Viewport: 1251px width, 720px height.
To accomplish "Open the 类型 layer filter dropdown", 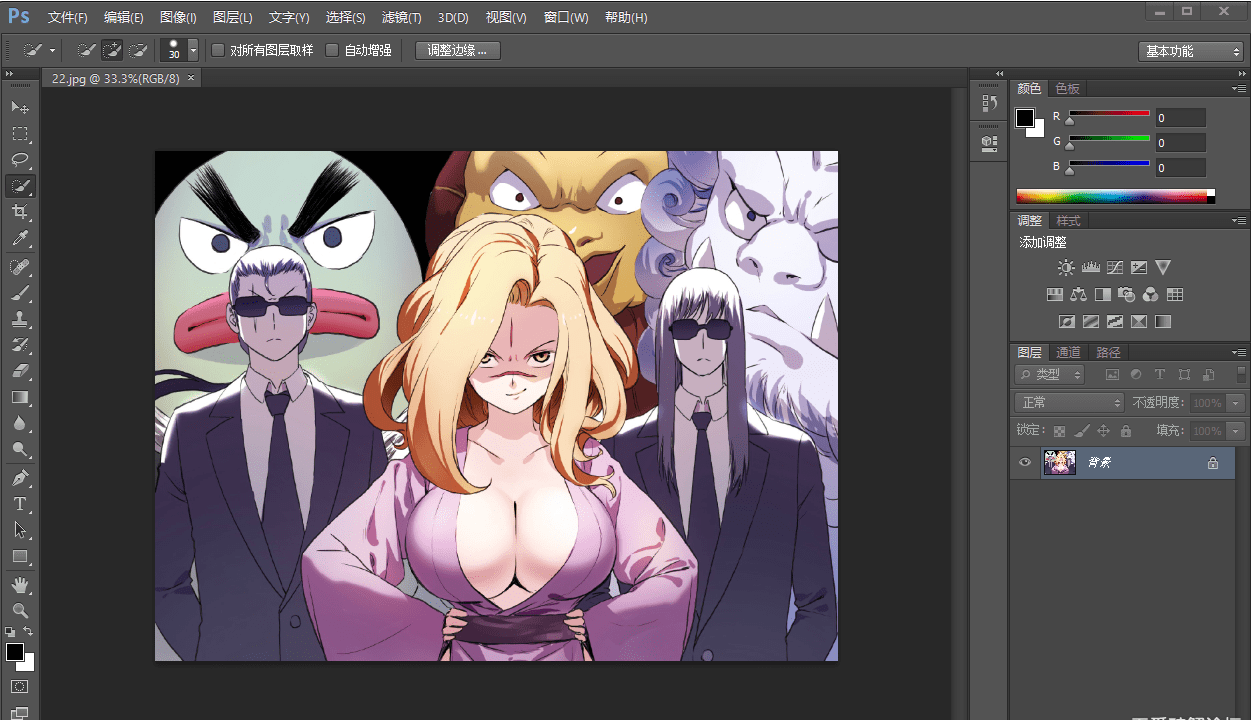I will click(x=1049, y=375).
